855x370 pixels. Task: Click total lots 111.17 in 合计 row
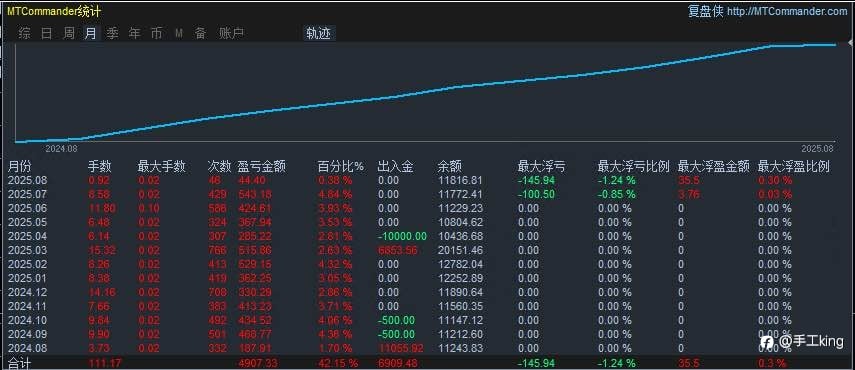[x=105, y=363]
